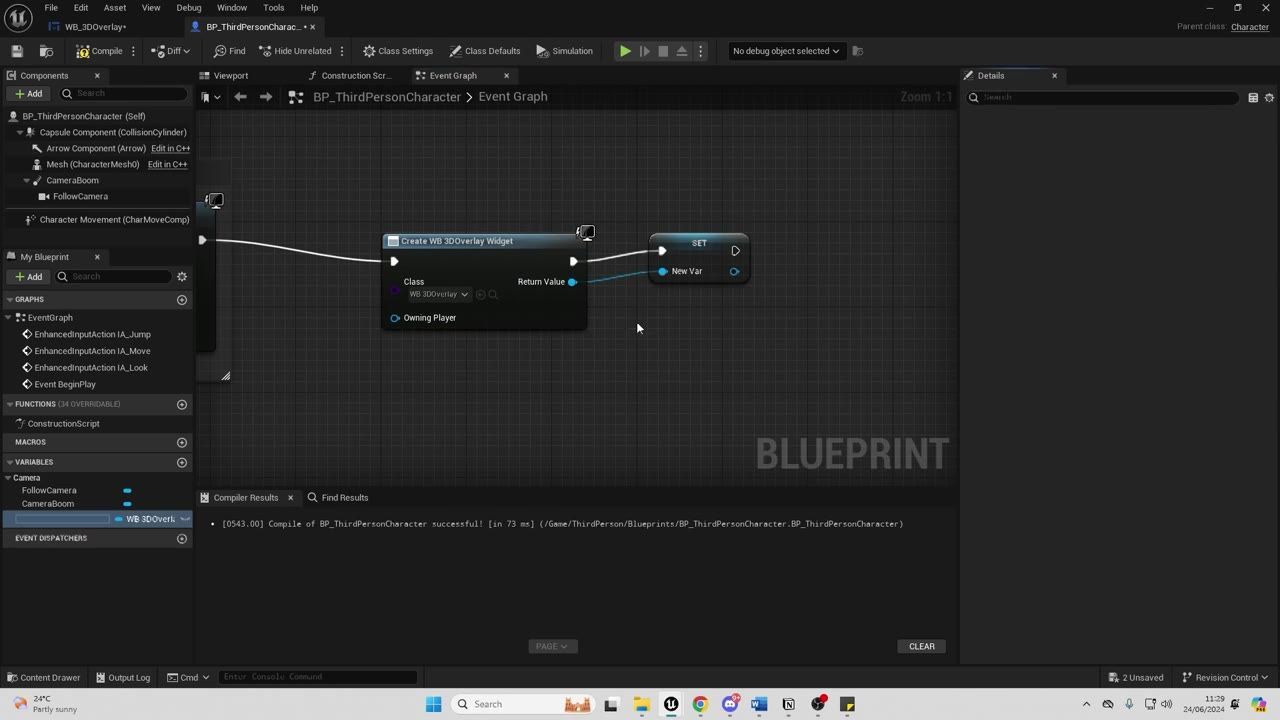Viewport: 1280px width, 720px height.
Task: Click Edit in C++ link for Arrow Component
Action: tap(171, 148)
